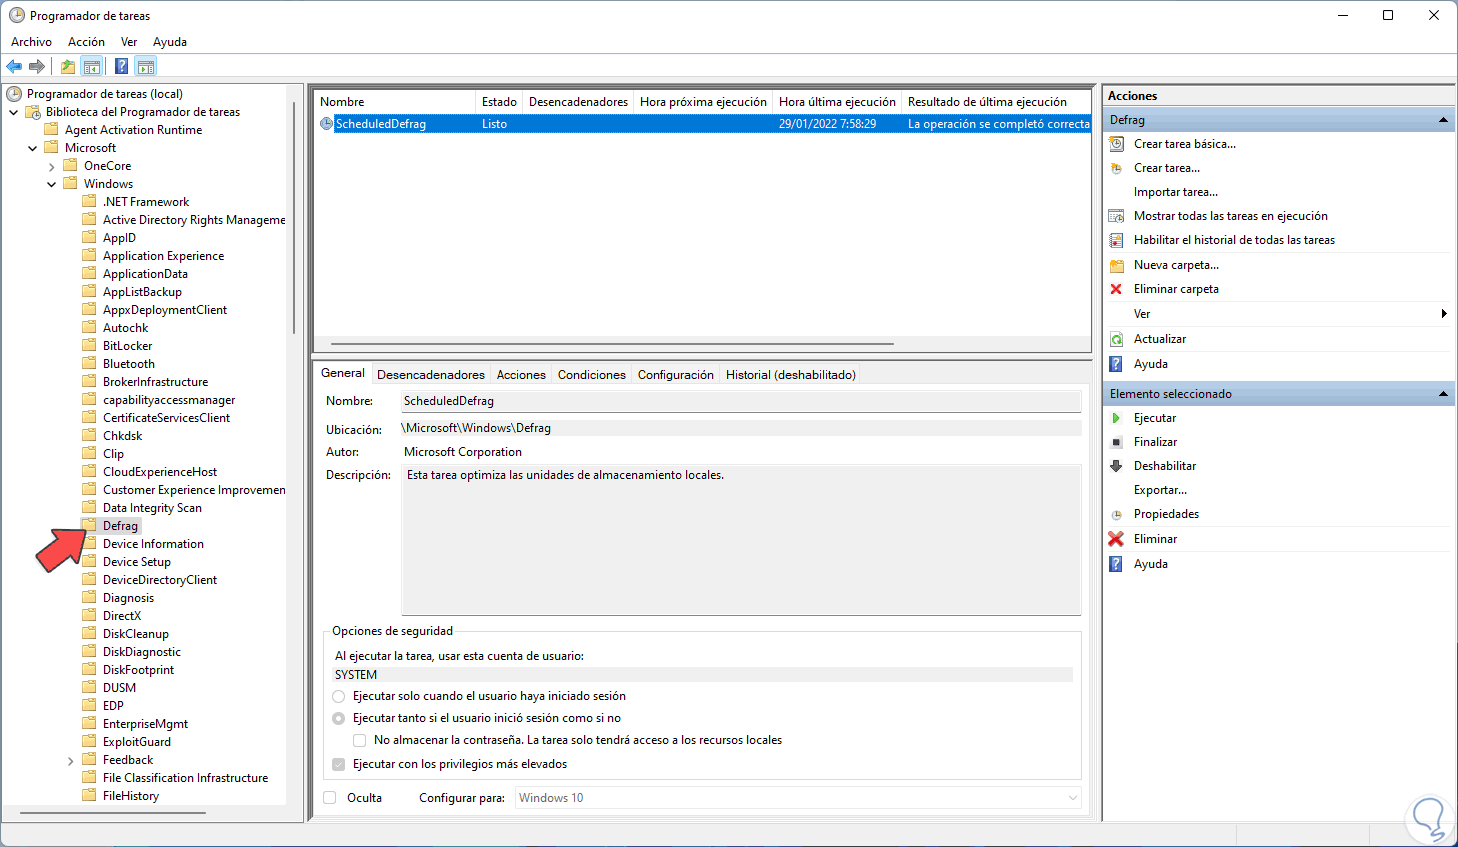Image resolution: width=1458 pixels, height=847 pixels.
Task: Click the DiskCleanup folder icon
Action: [x=90, y=634]
